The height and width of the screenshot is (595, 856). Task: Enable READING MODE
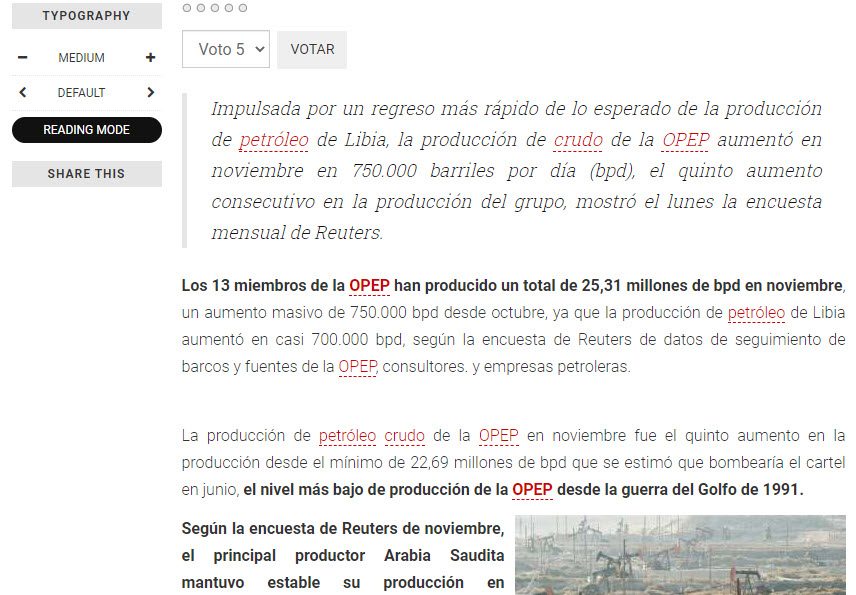coord(86,130)
